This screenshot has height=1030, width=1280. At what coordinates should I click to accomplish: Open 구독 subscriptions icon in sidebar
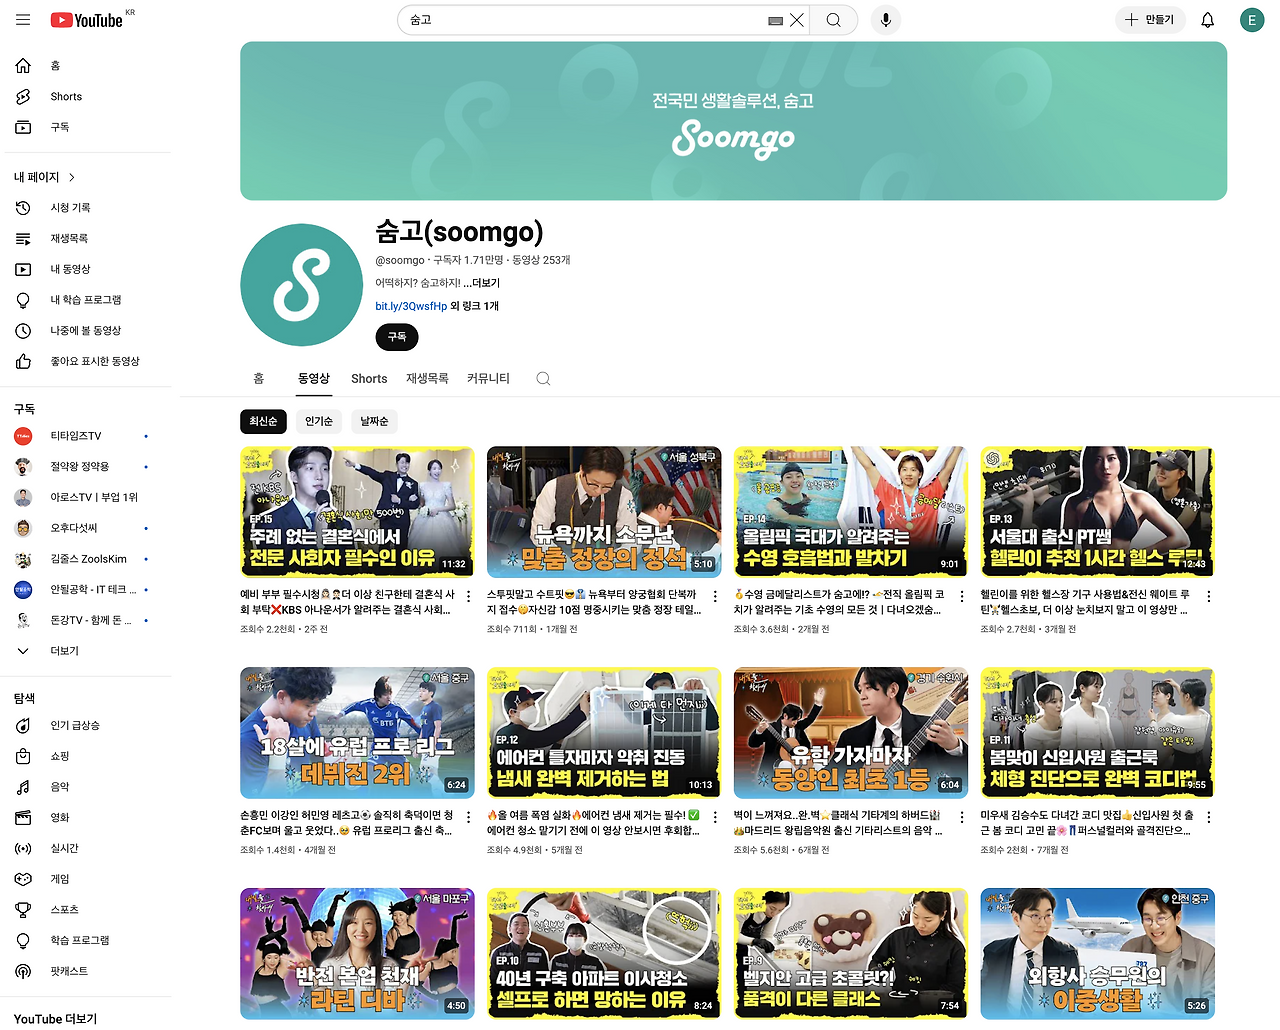[x=23, y=127]
